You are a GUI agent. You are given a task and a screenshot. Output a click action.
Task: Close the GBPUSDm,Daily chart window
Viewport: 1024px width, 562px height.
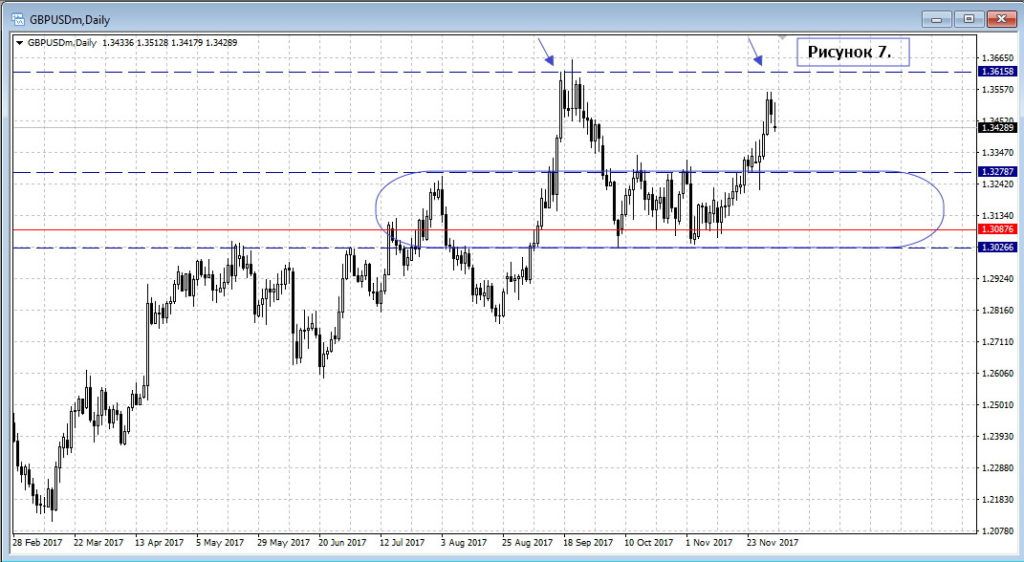click(1000, 18)
